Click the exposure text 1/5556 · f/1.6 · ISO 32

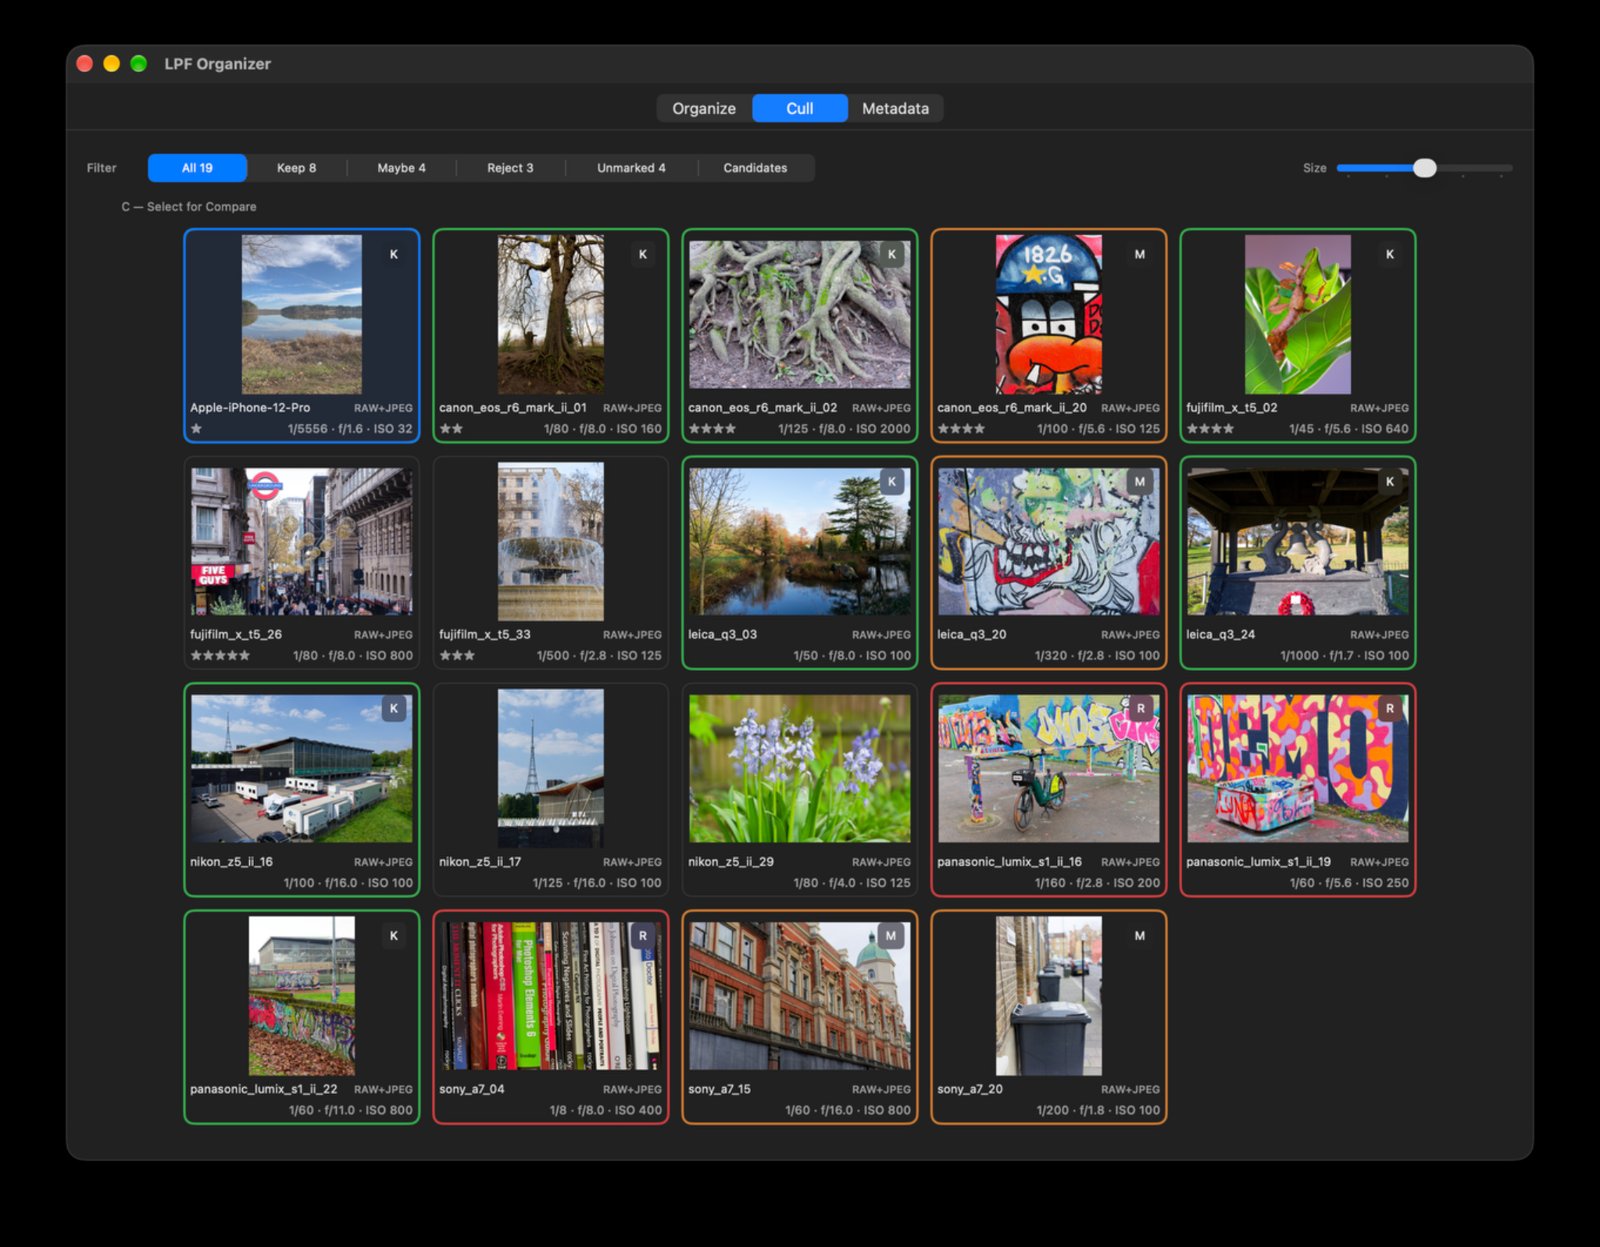350,429
